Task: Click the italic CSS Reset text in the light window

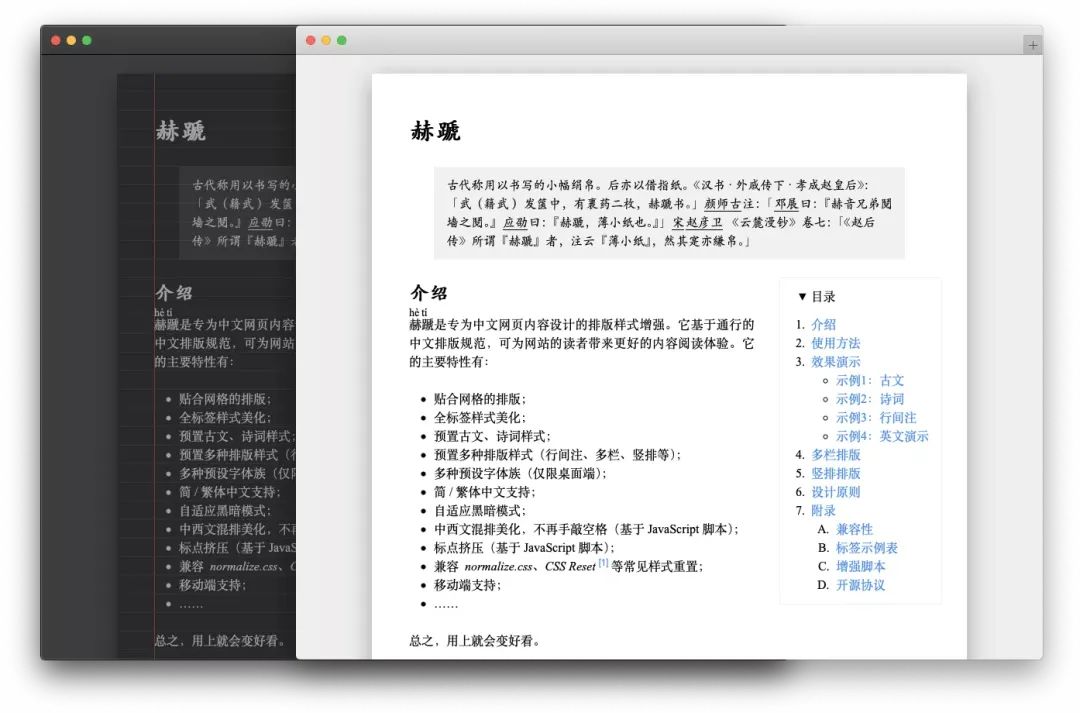Action: [570, 566]
